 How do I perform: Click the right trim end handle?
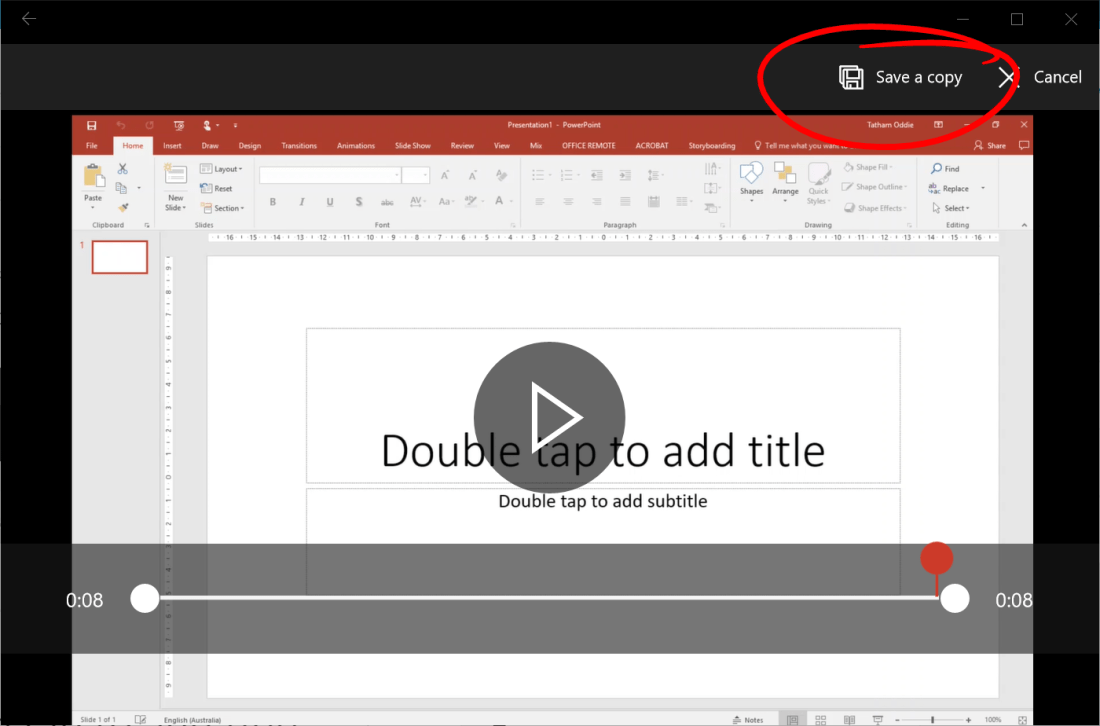955,599
